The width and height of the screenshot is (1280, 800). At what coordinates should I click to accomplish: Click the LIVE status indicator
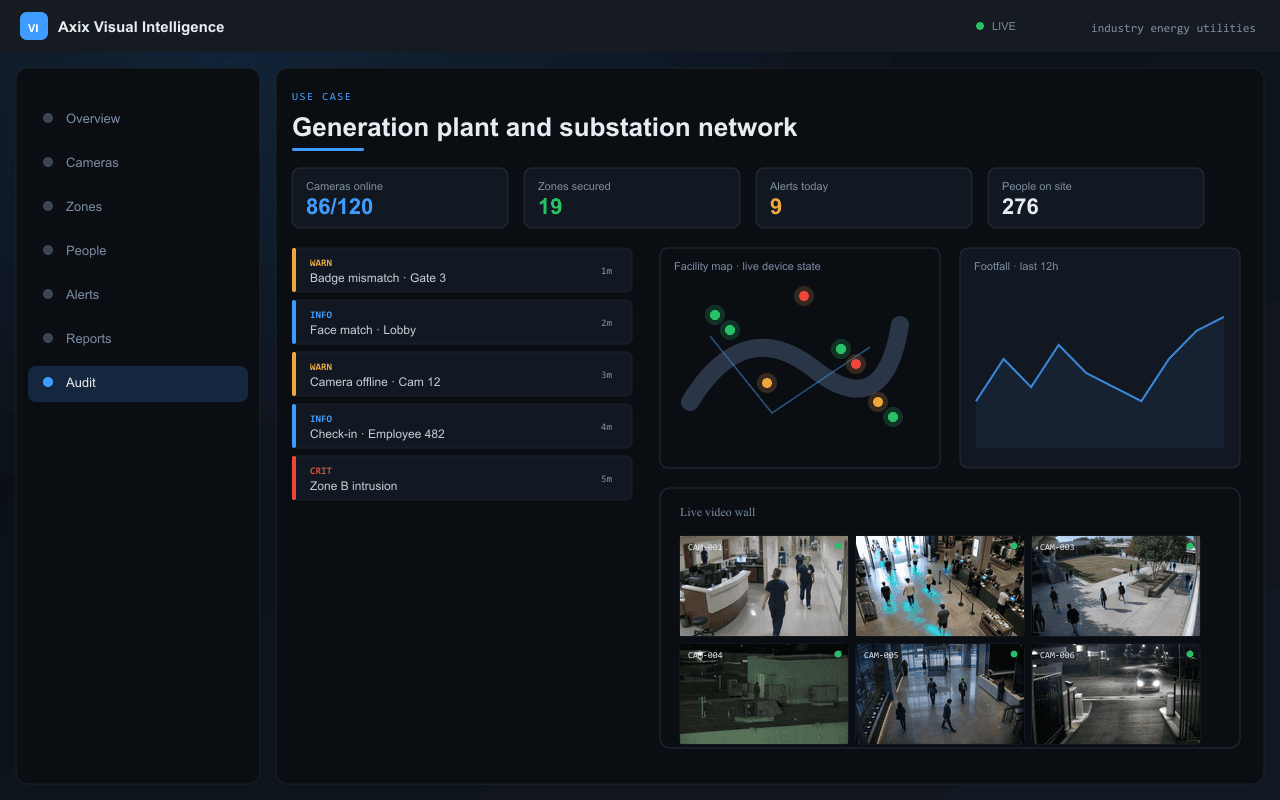click(996, 27)
